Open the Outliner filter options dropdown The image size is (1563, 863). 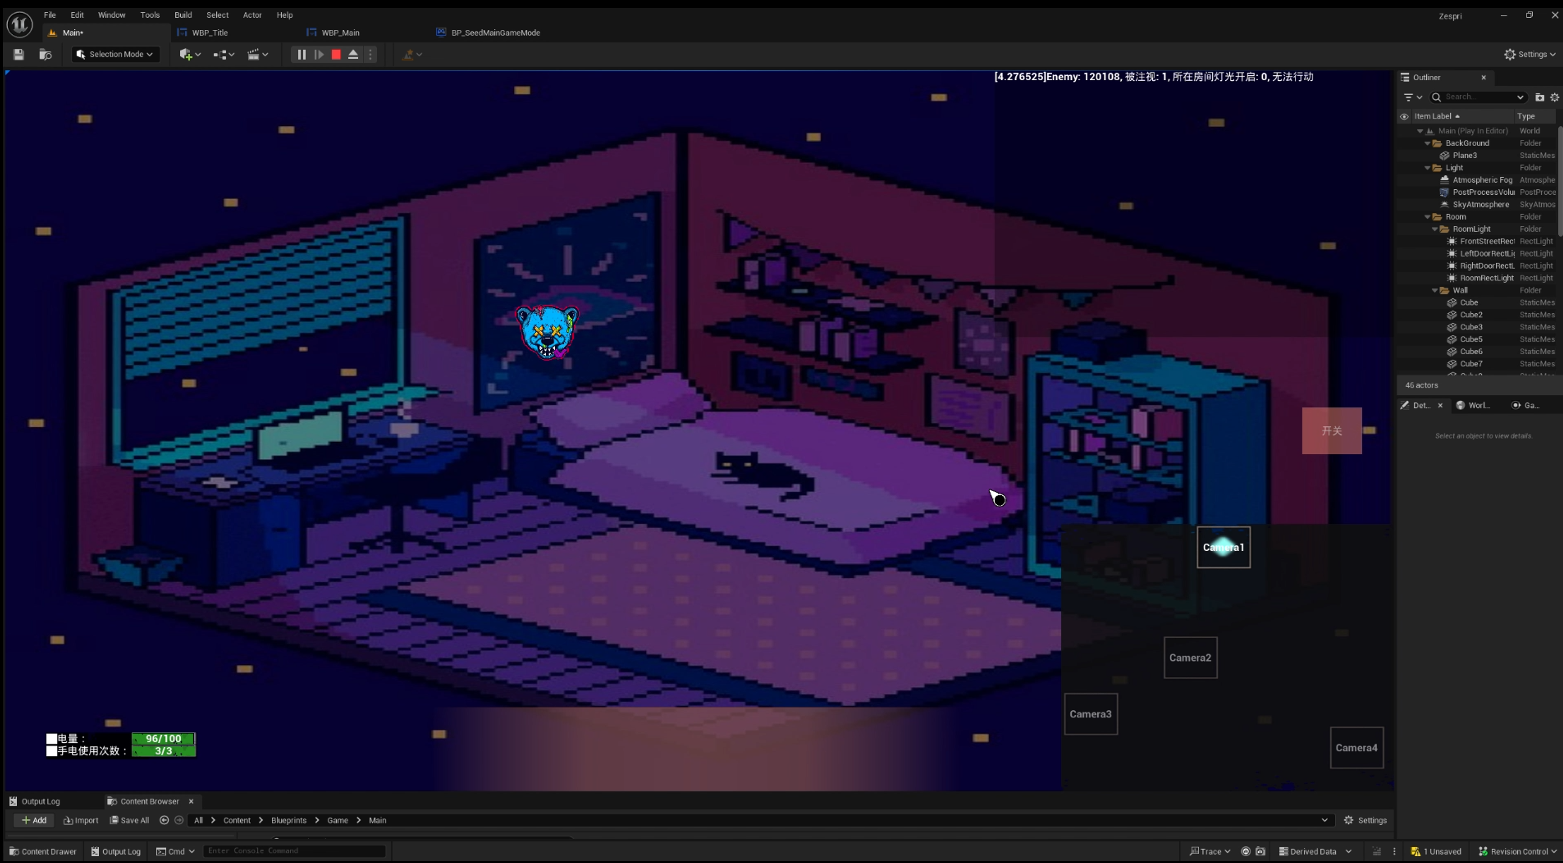coord(1413,97)
